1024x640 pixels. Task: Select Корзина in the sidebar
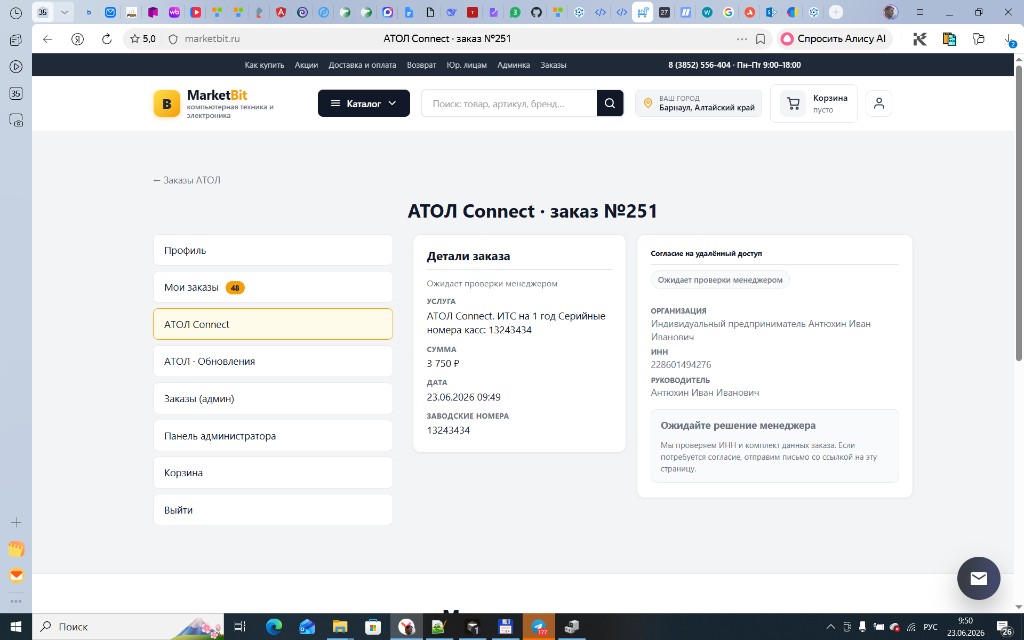click(x=273, y=472)
